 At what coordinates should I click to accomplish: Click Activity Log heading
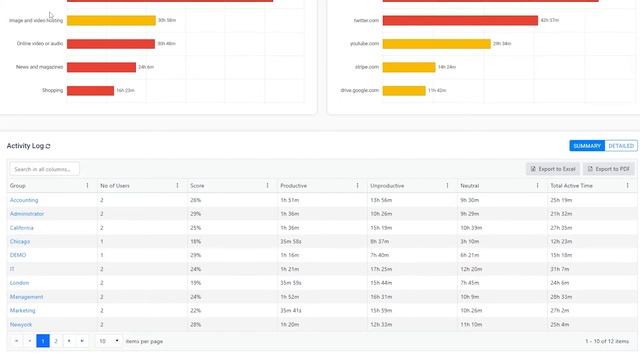point(25,146)
